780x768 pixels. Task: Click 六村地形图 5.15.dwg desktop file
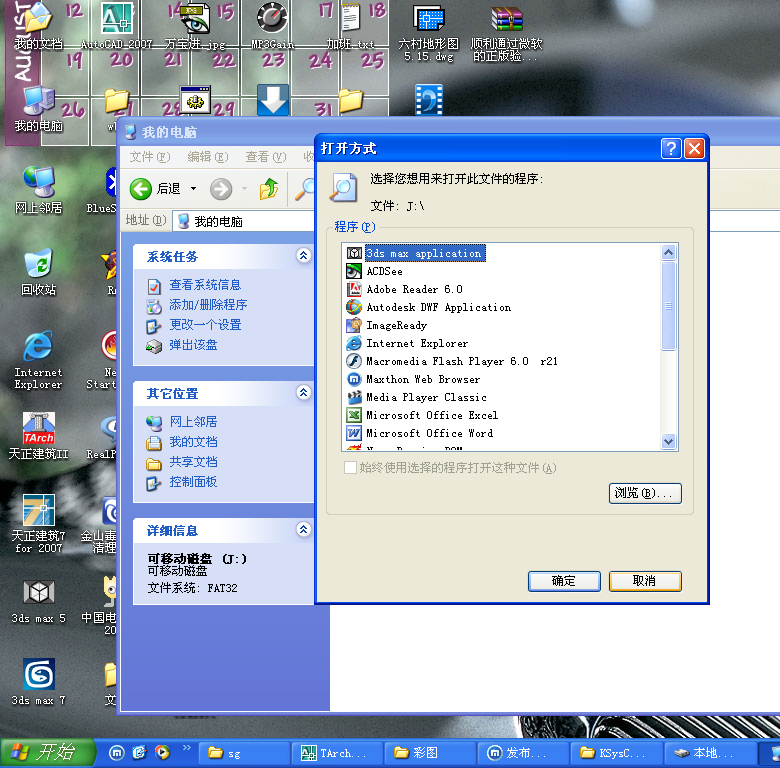(428, 32)
